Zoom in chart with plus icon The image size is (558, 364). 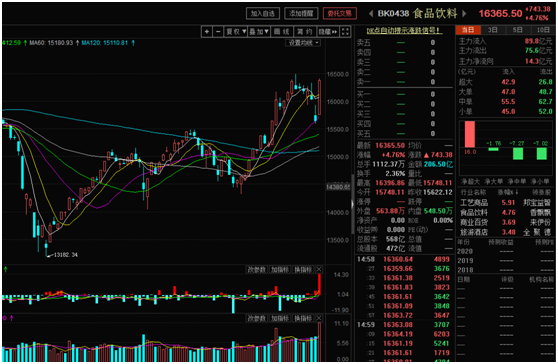click(207, 32)
